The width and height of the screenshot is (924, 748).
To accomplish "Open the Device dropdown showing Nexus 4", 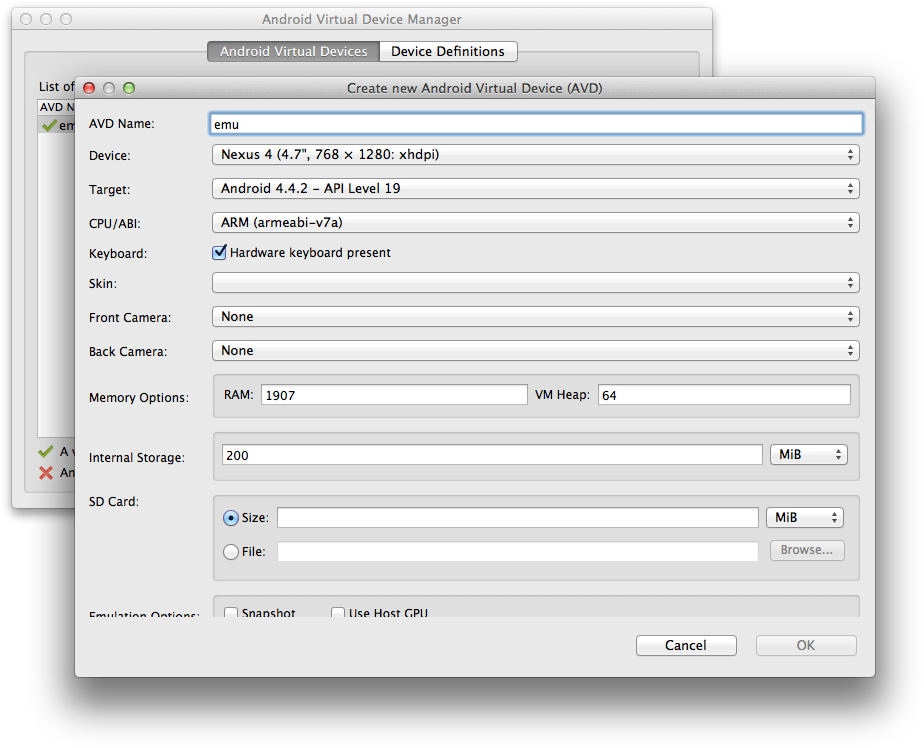I will (535, 155).
